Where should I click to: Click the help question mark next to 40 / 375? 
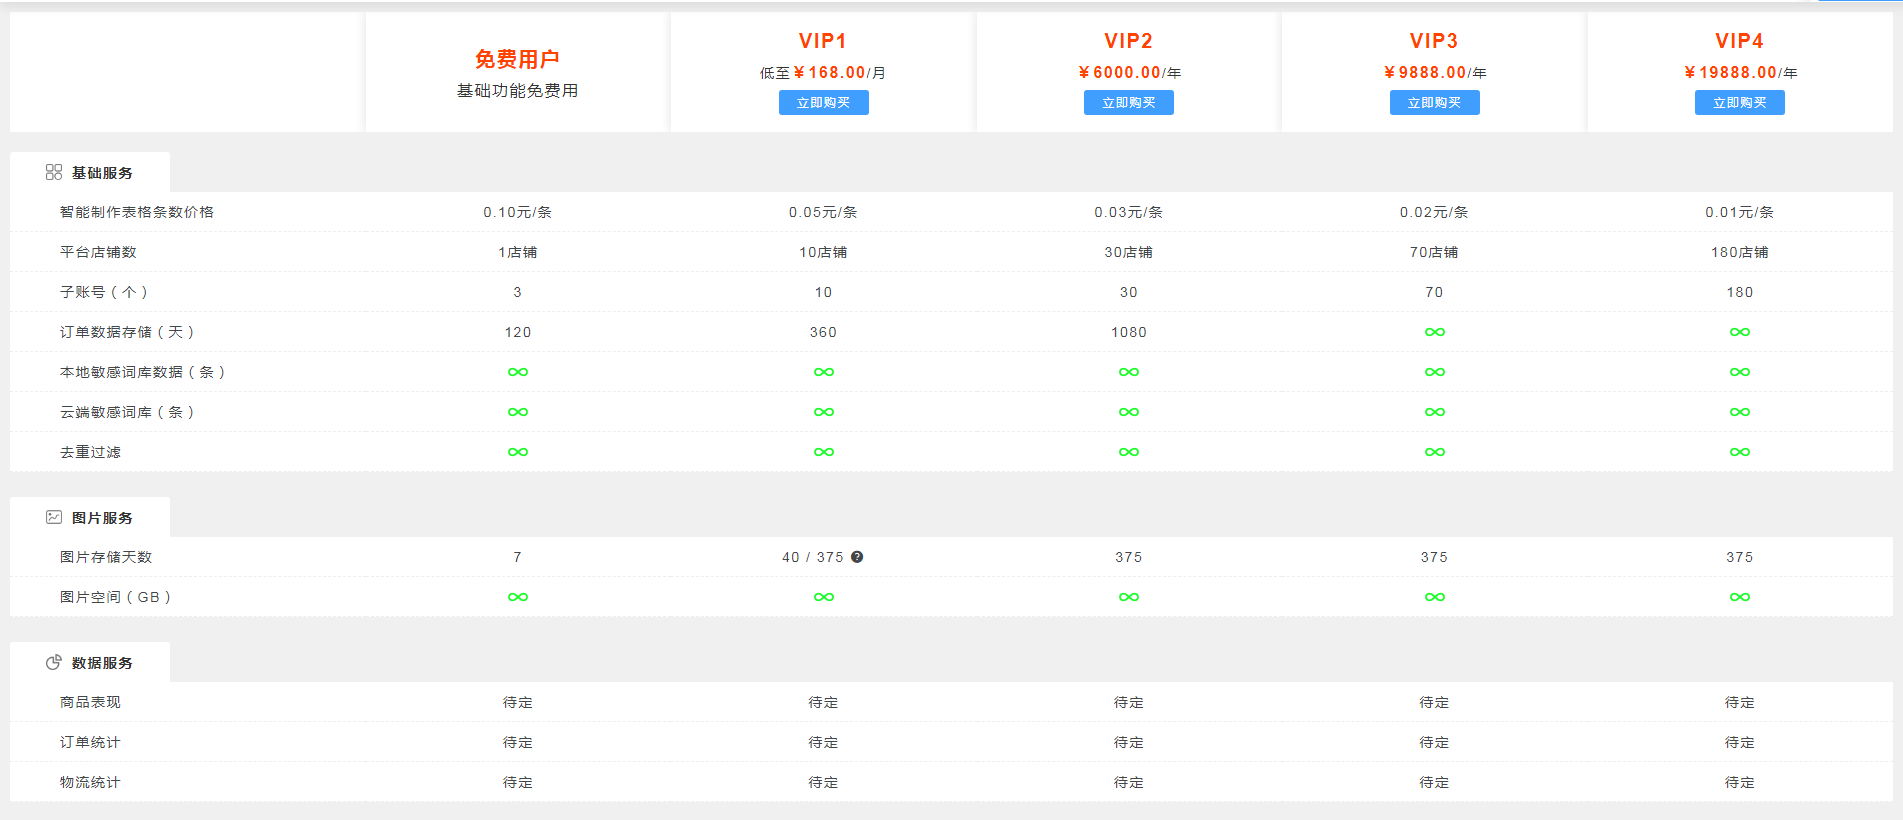click(857, 557)
